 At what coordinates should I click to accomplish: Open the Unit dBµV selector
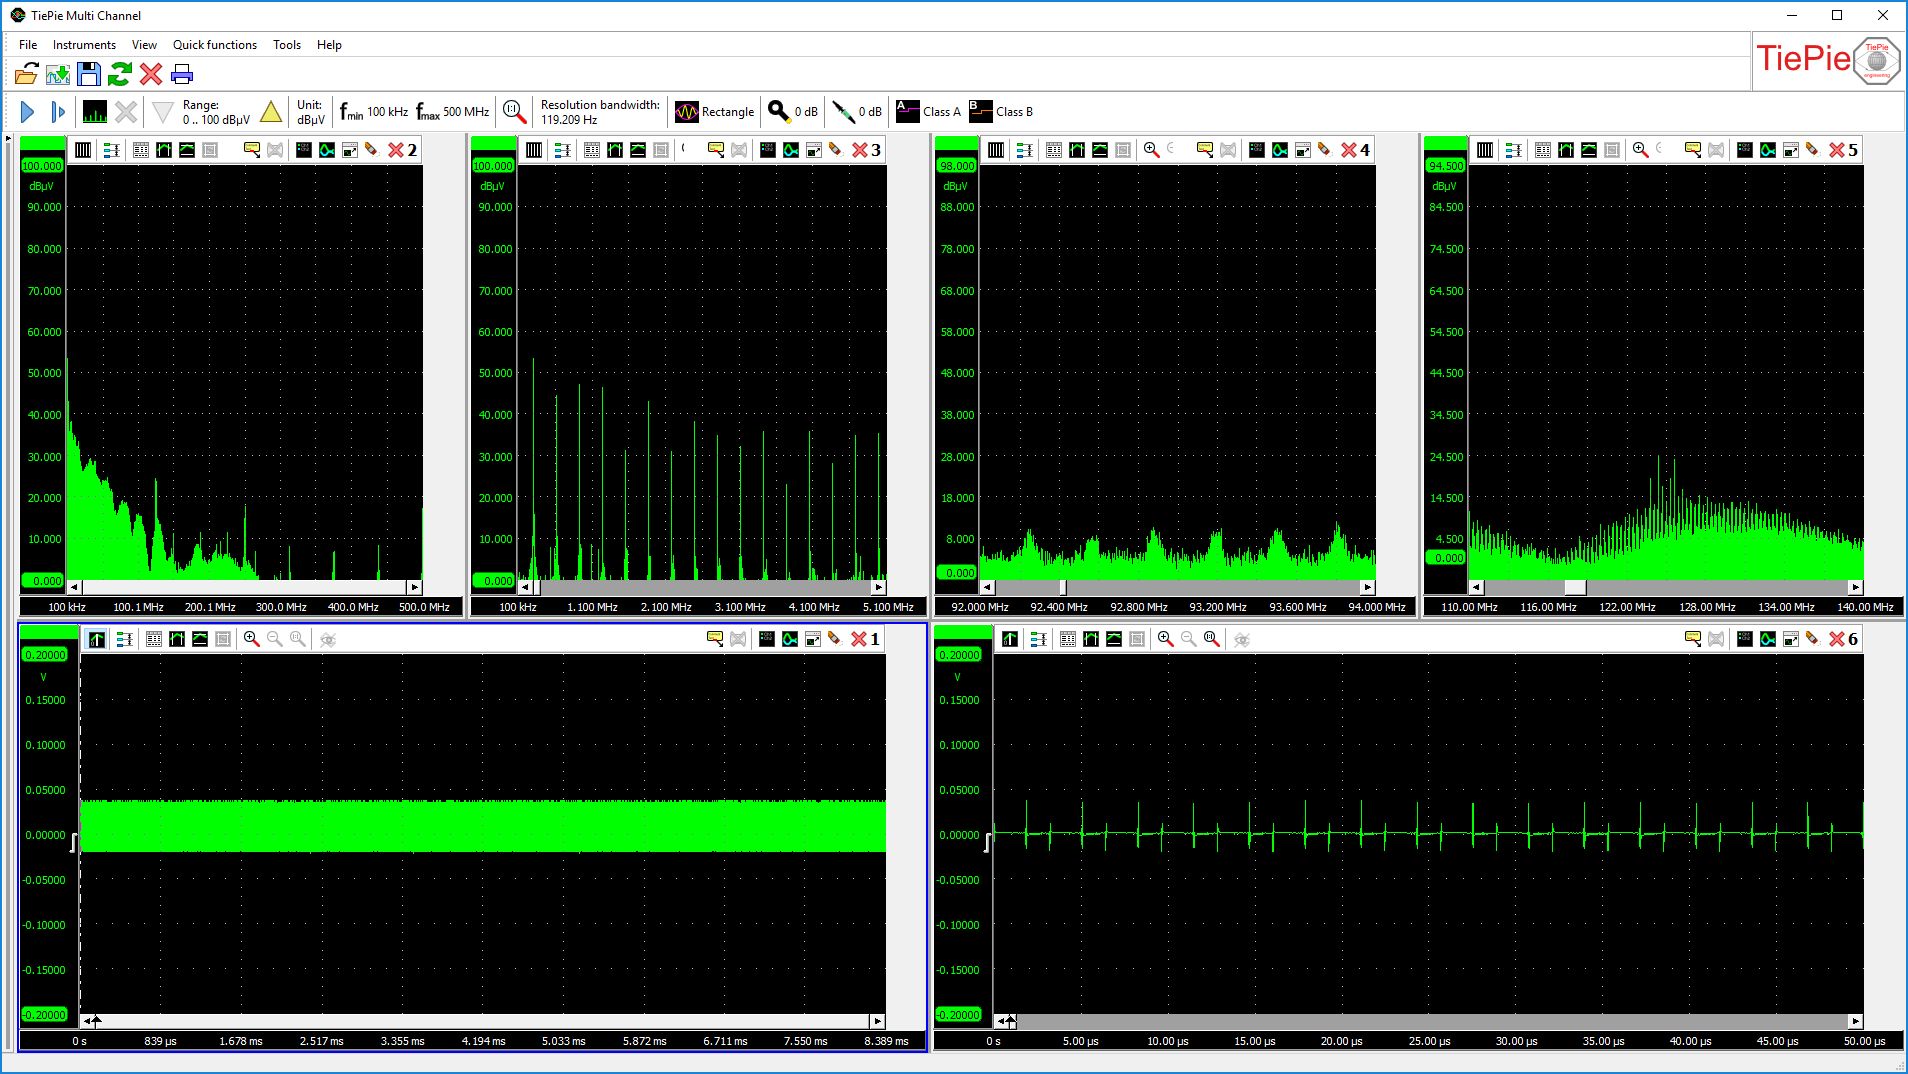(x=310, y=112)
